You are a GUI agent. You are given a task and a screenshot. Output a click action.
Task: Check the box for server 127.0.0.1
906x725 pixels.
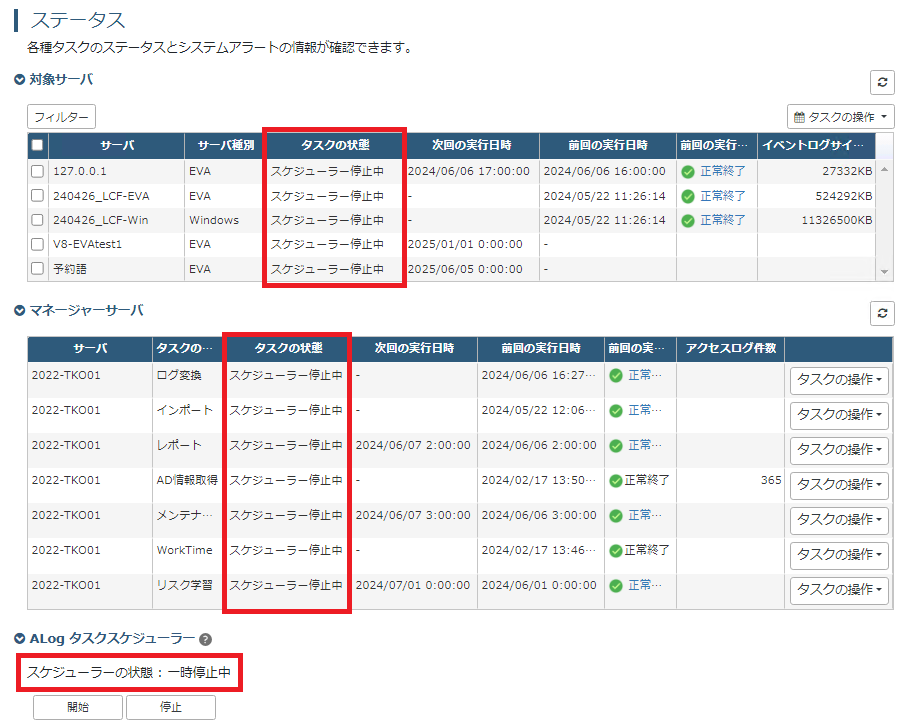pos(38,171)
